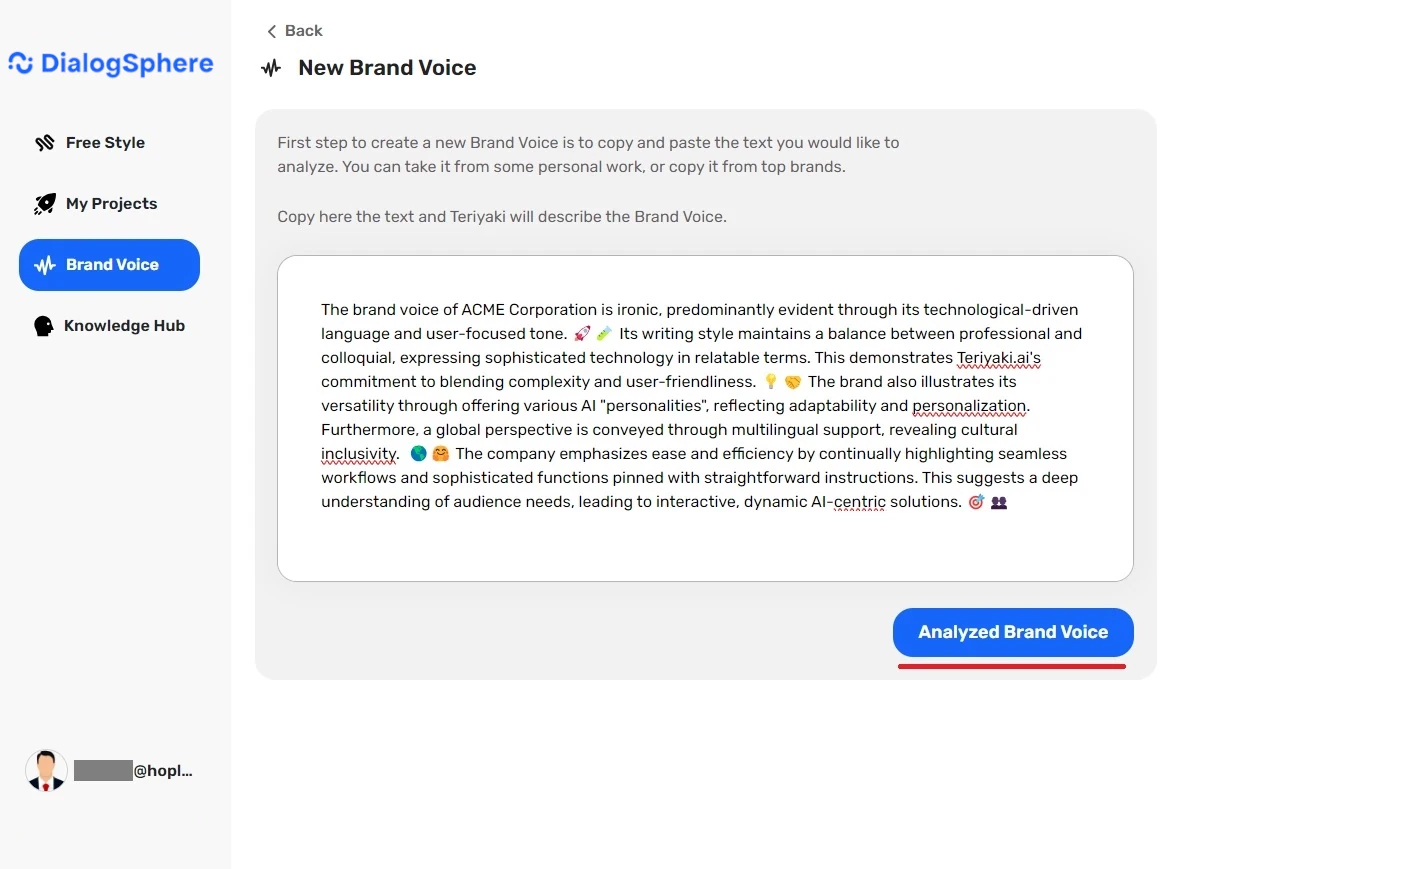Click the rocket icon next to My Projects

click(x=46, y=203)
